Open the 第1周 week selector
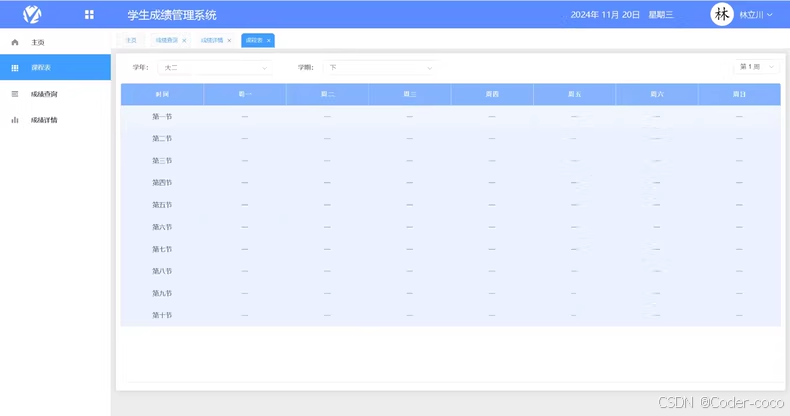 tap(756, 66)
